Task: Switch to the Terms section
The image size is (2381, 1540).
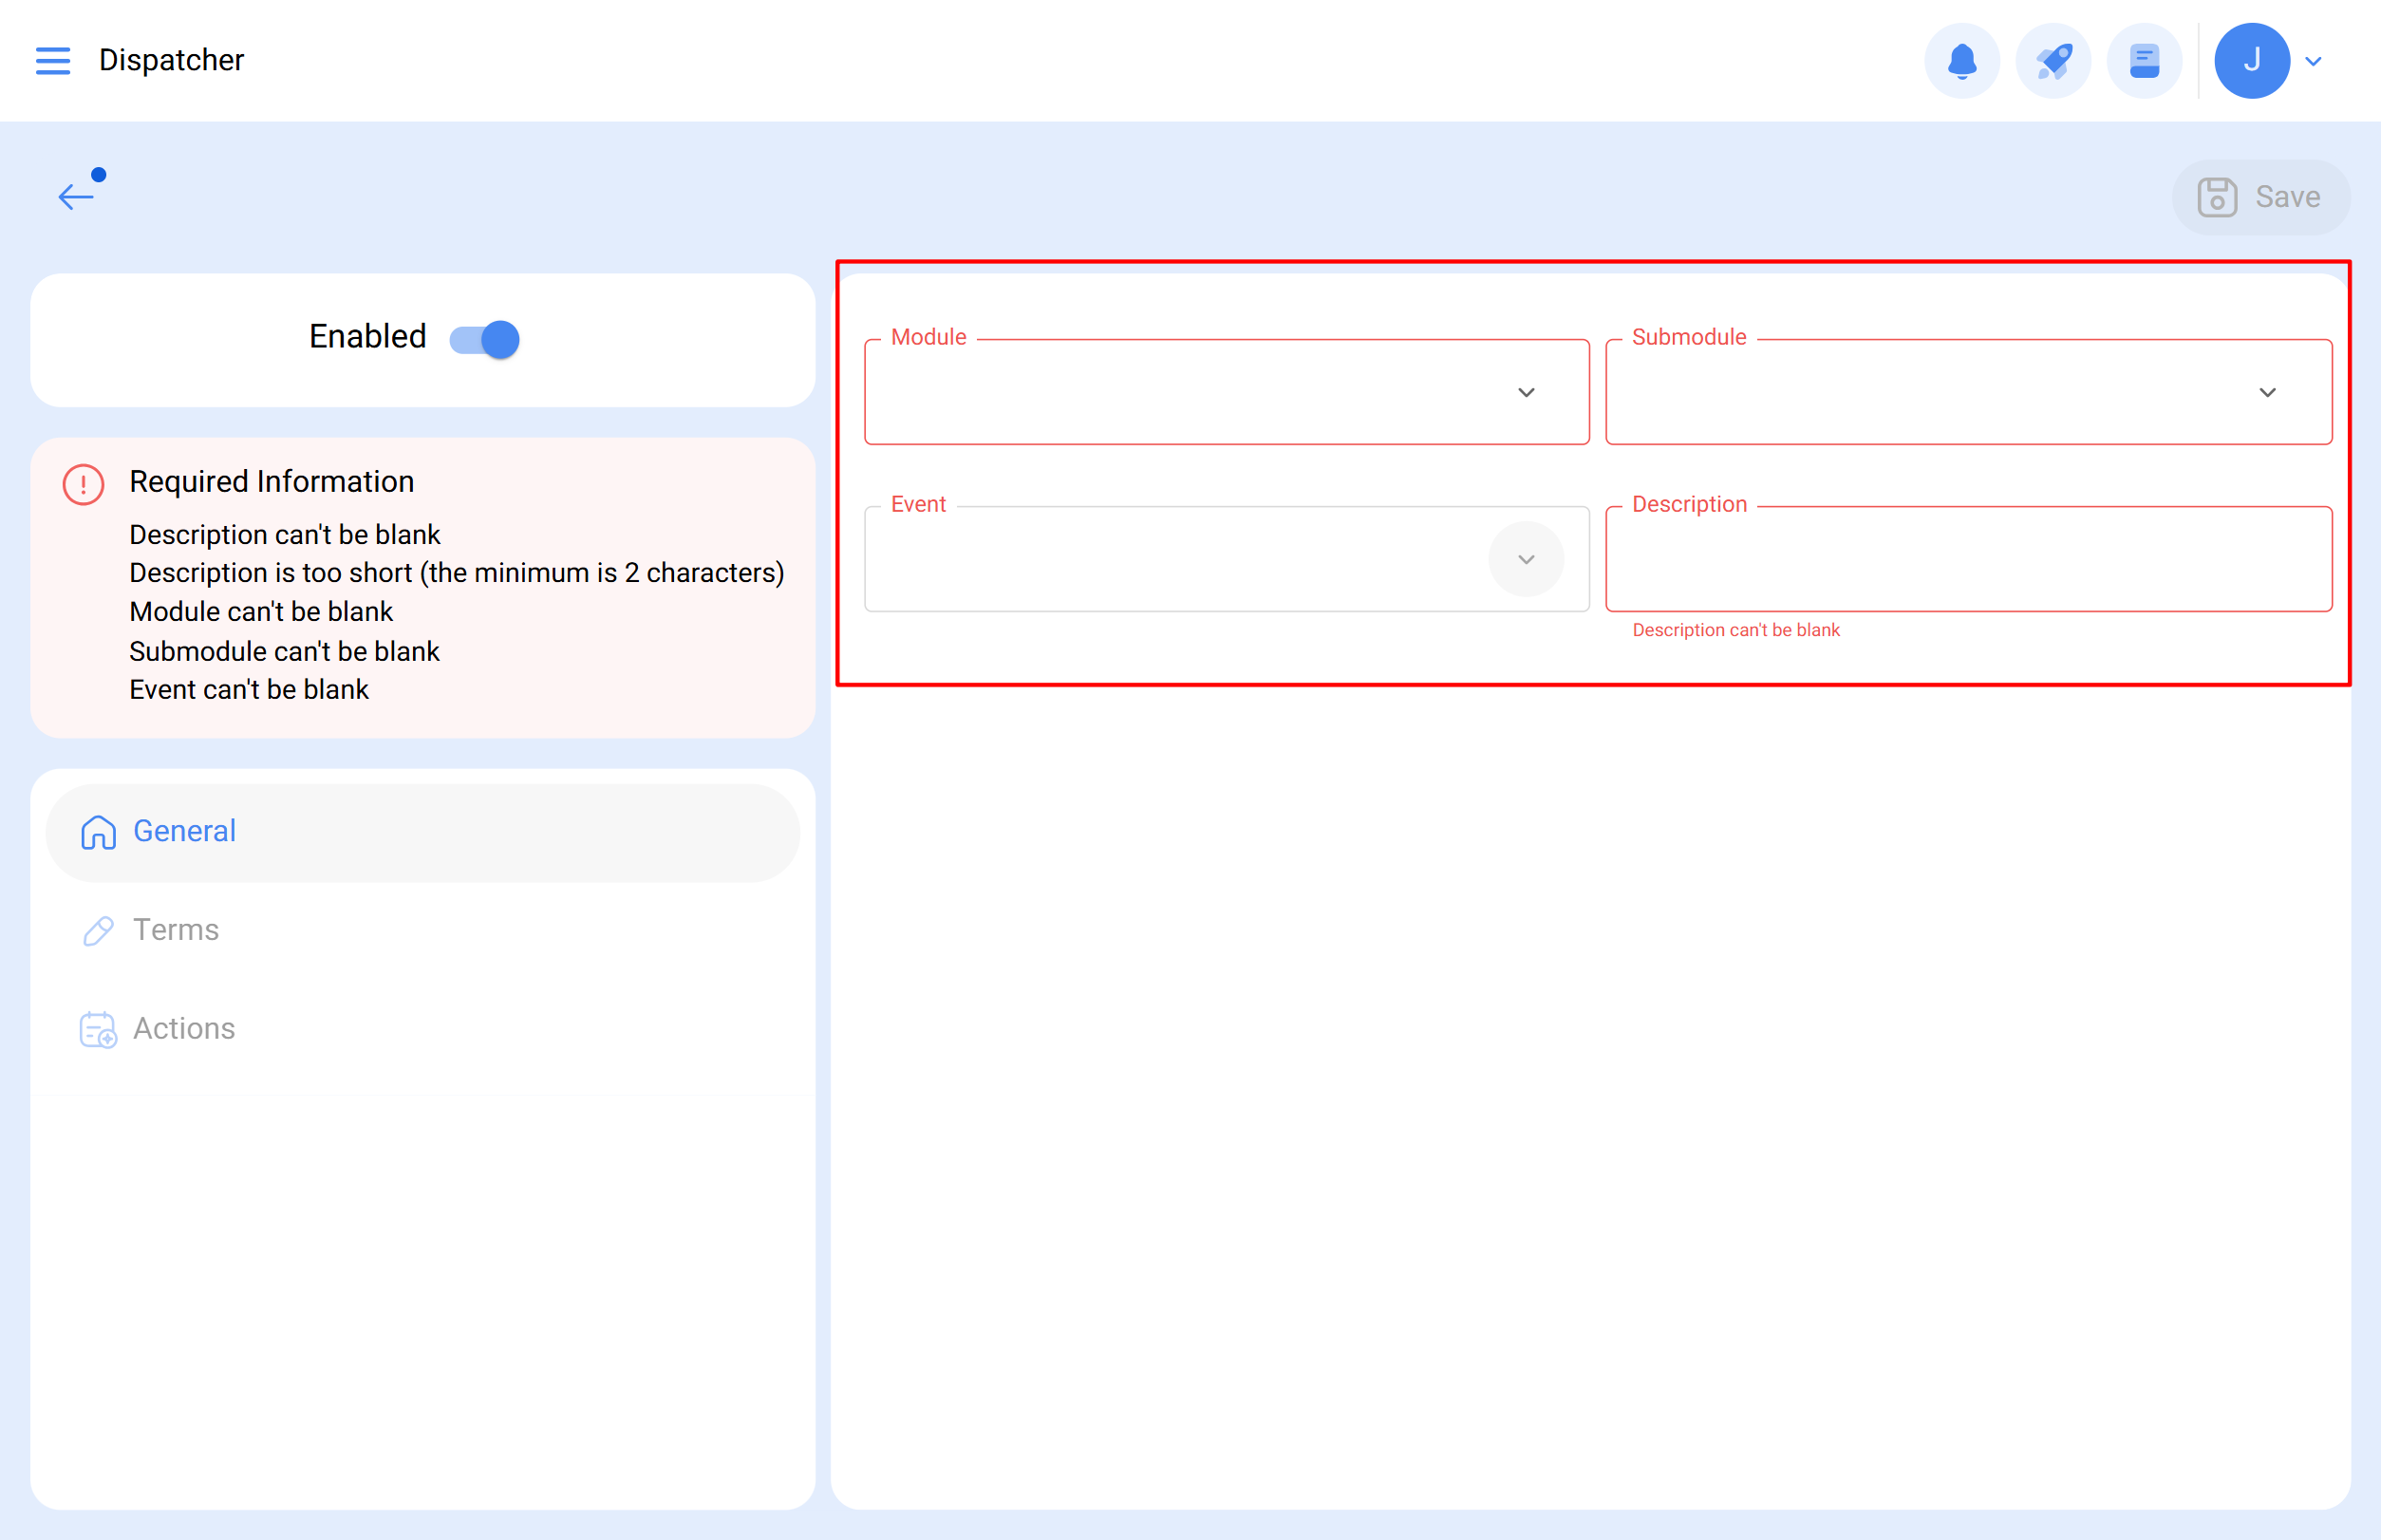Action: (x=176, y=930)
